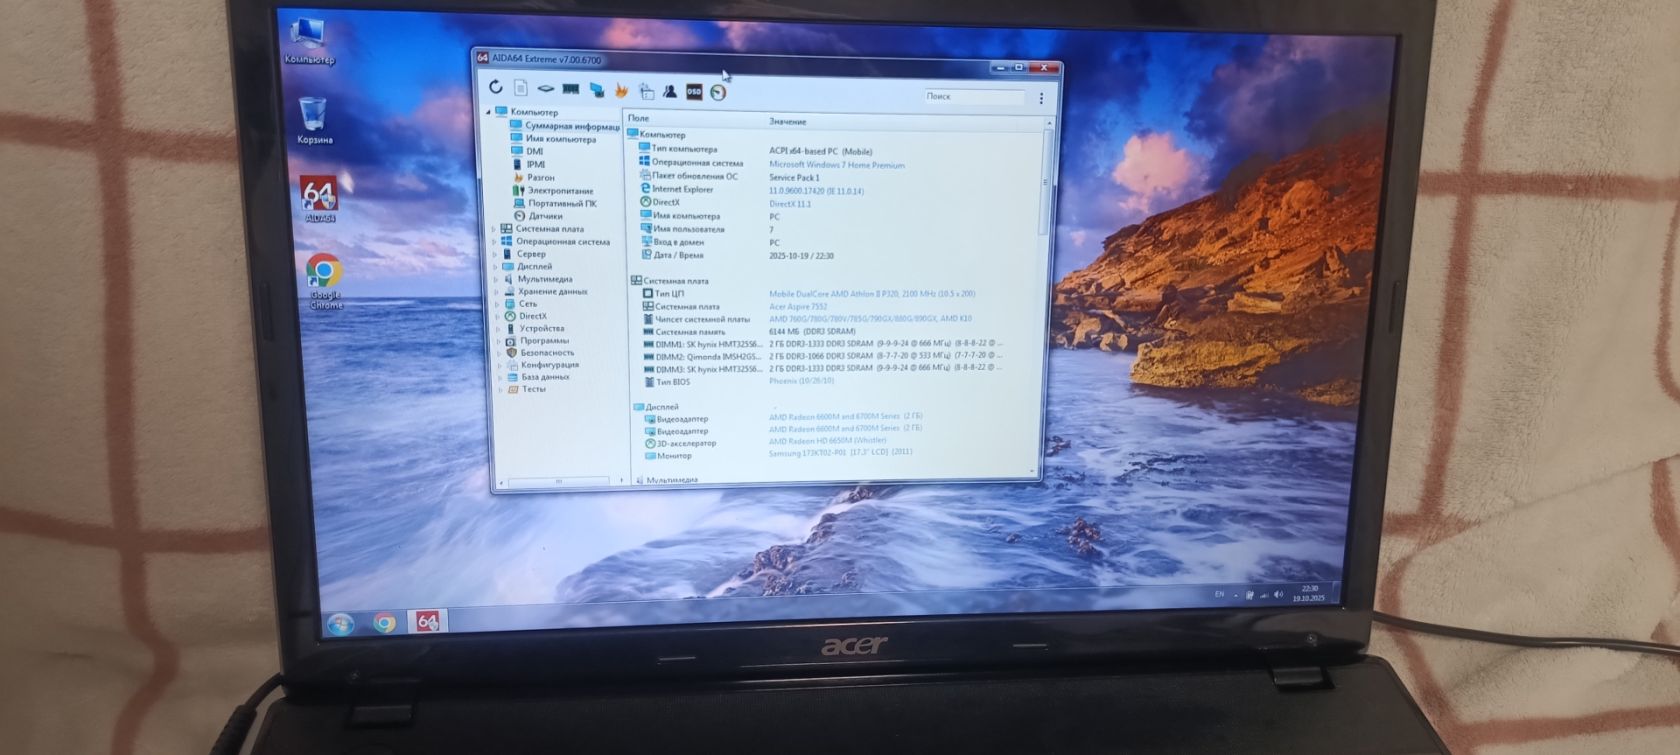This screenshot has height=755, width=1680.
Task: Click the EN language indicator in tray
Action: tap(1219, 594)
